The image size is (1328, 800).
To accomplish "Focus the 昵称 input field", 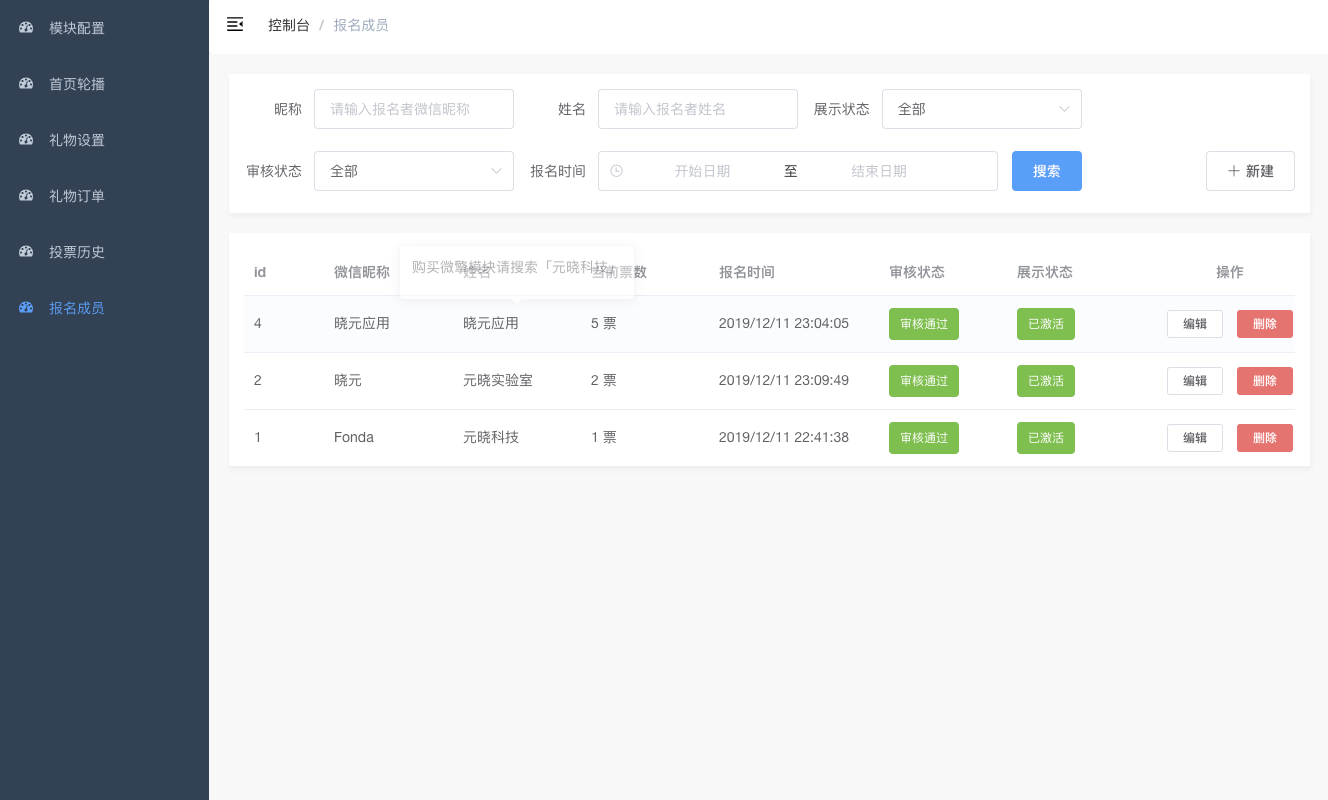I will pos(414,109).
